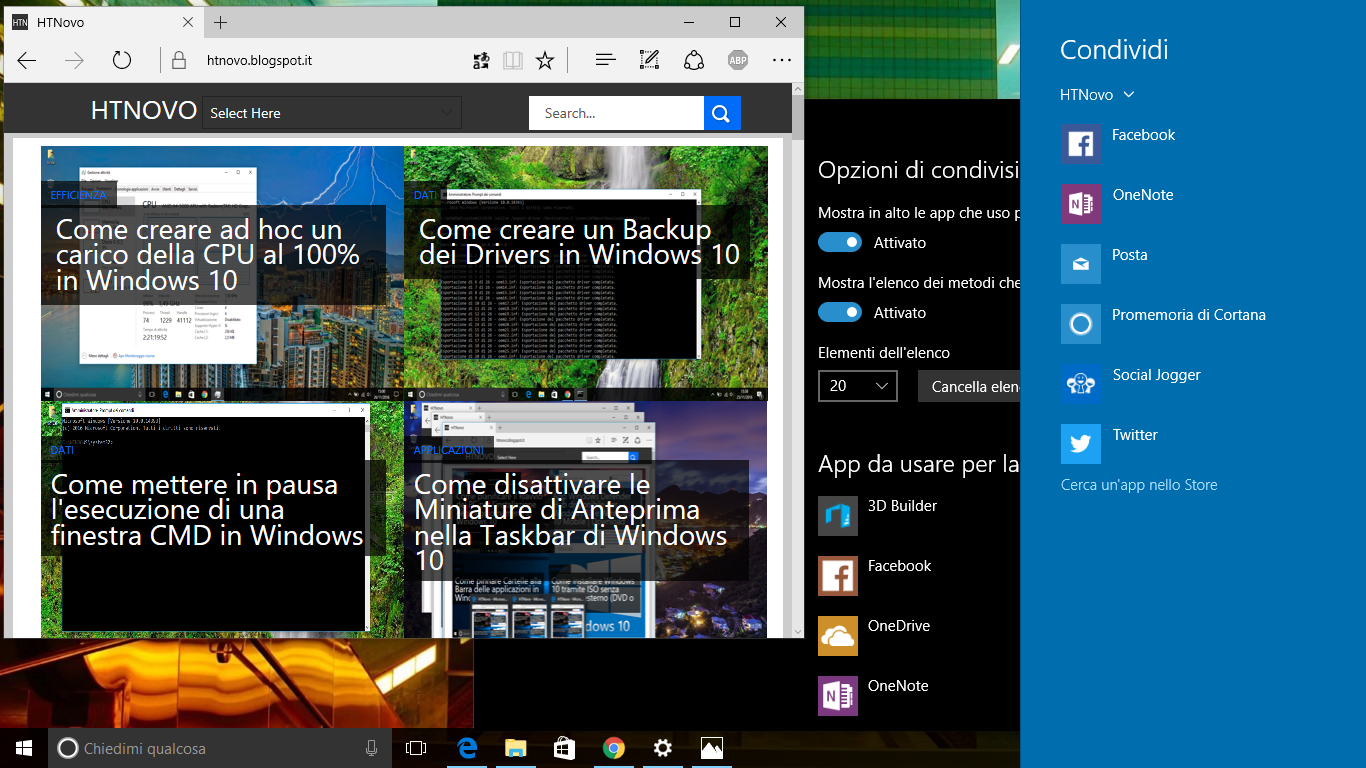This screenshot has height=768, width=1366.
Task: Reload the page with the refresh icon
Action: click(122, 60)
